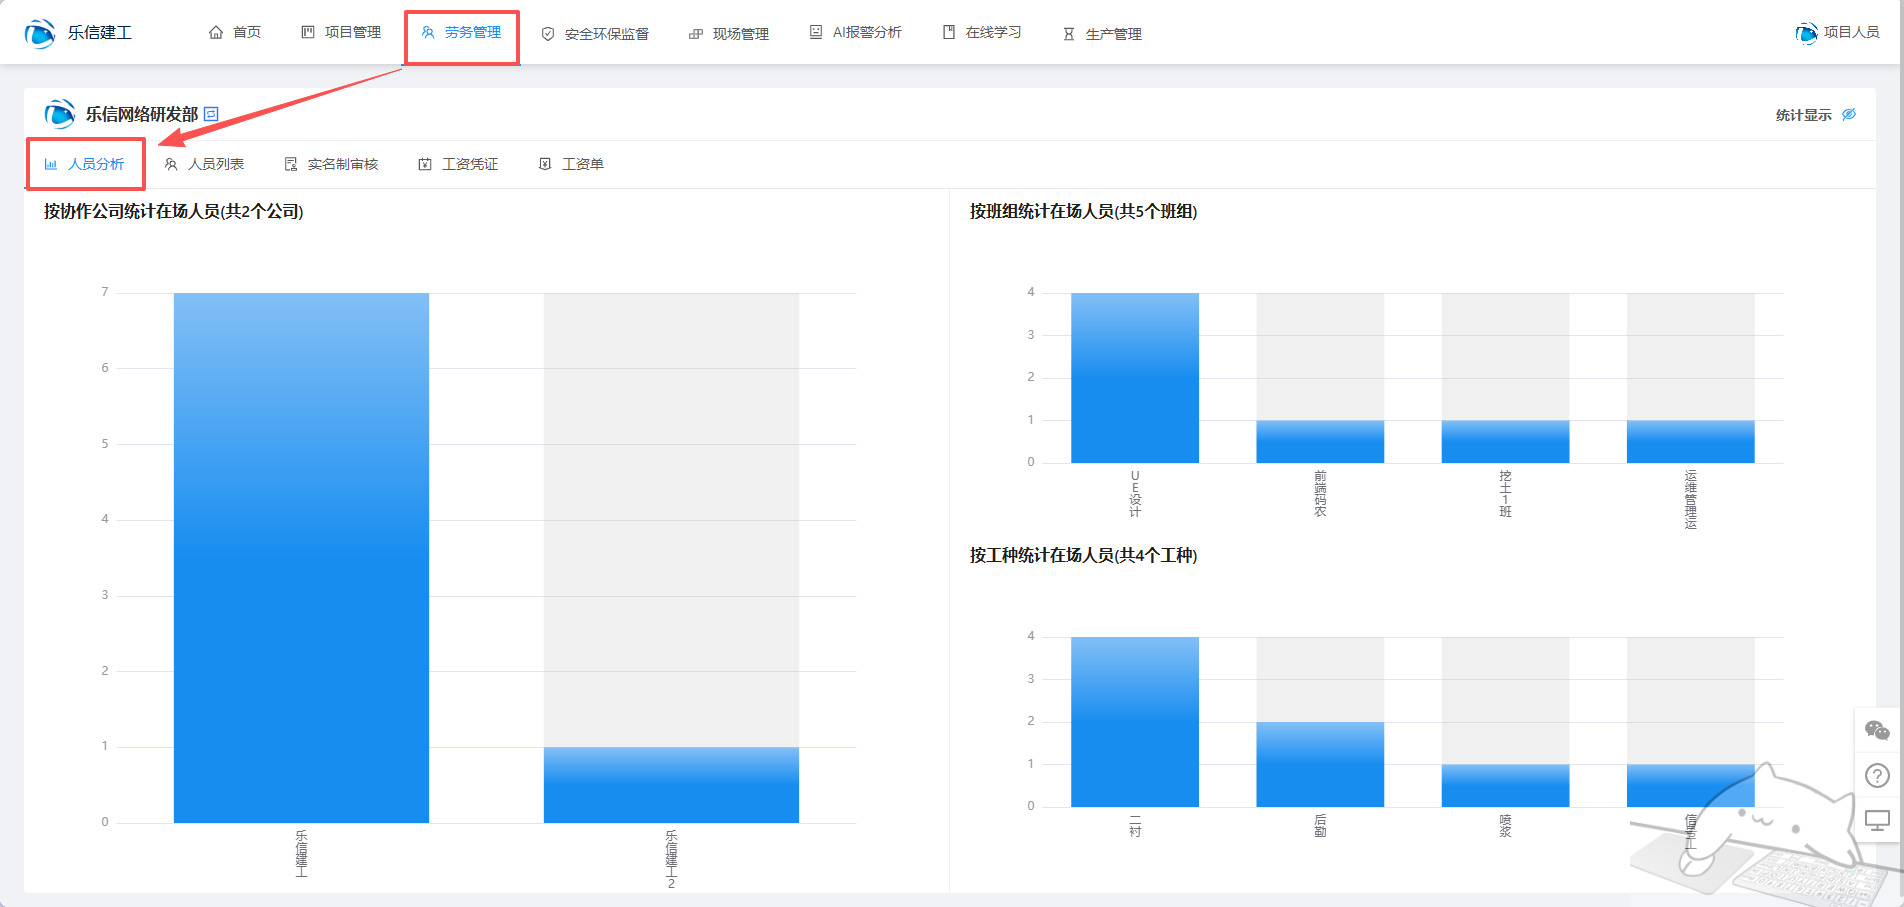The image size is (1904, 907).
Task: Click the 乐信建工 logo in top-left corner
Action: [x=40, y=33]
